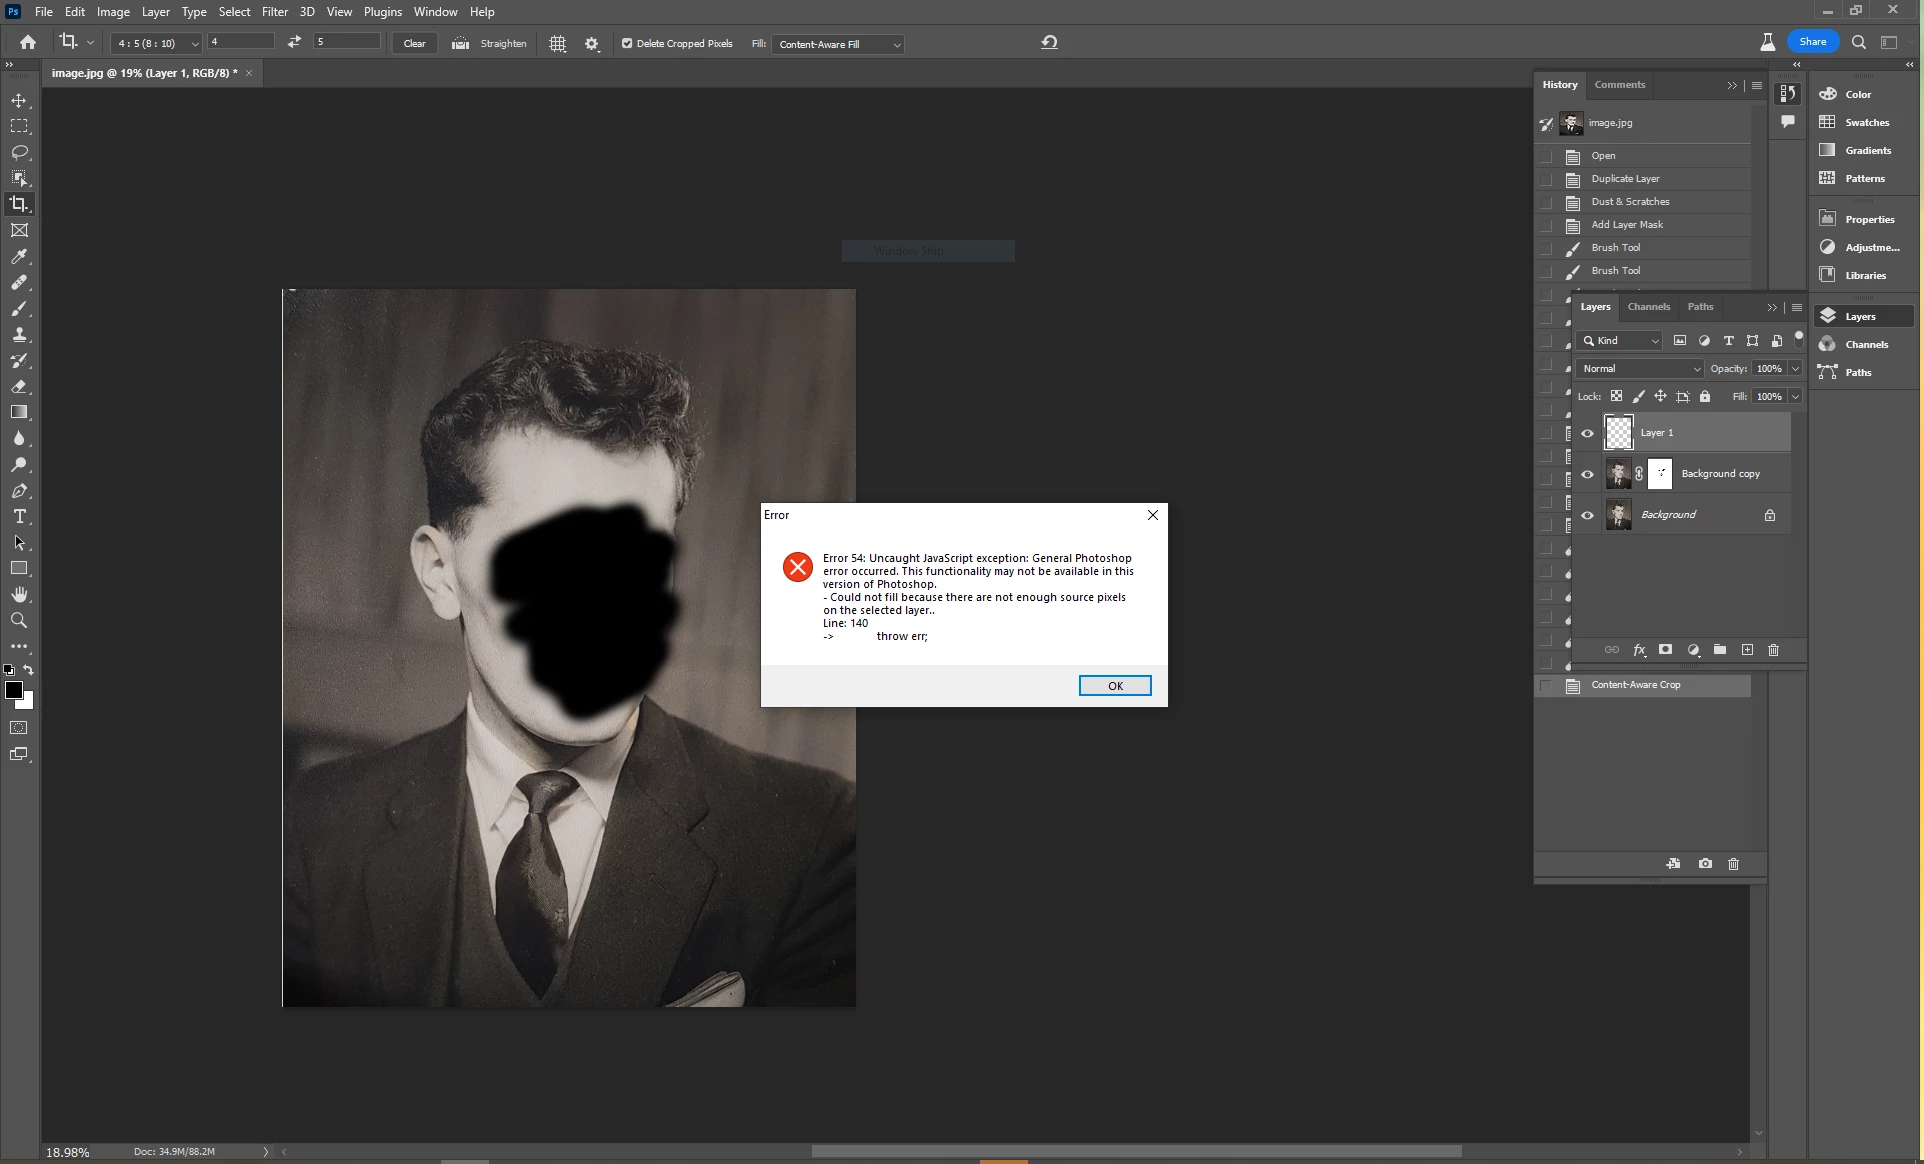The height and width of the screenshot is (1164, 1924).
Task: Click the crop overlay grid icon
Action: pos(558,44)
